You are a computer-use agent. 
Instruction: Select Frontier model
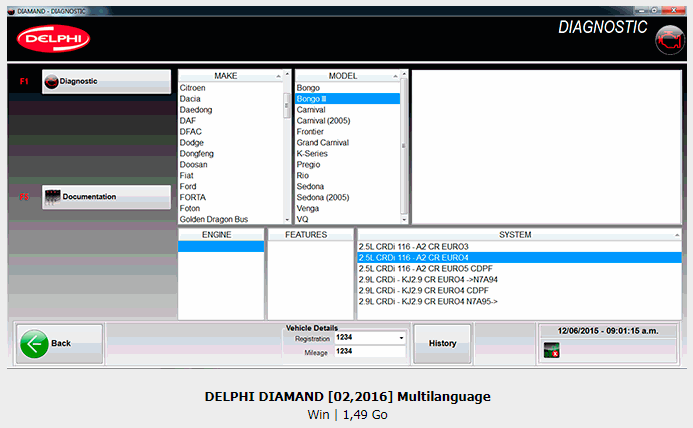[347, 132]
